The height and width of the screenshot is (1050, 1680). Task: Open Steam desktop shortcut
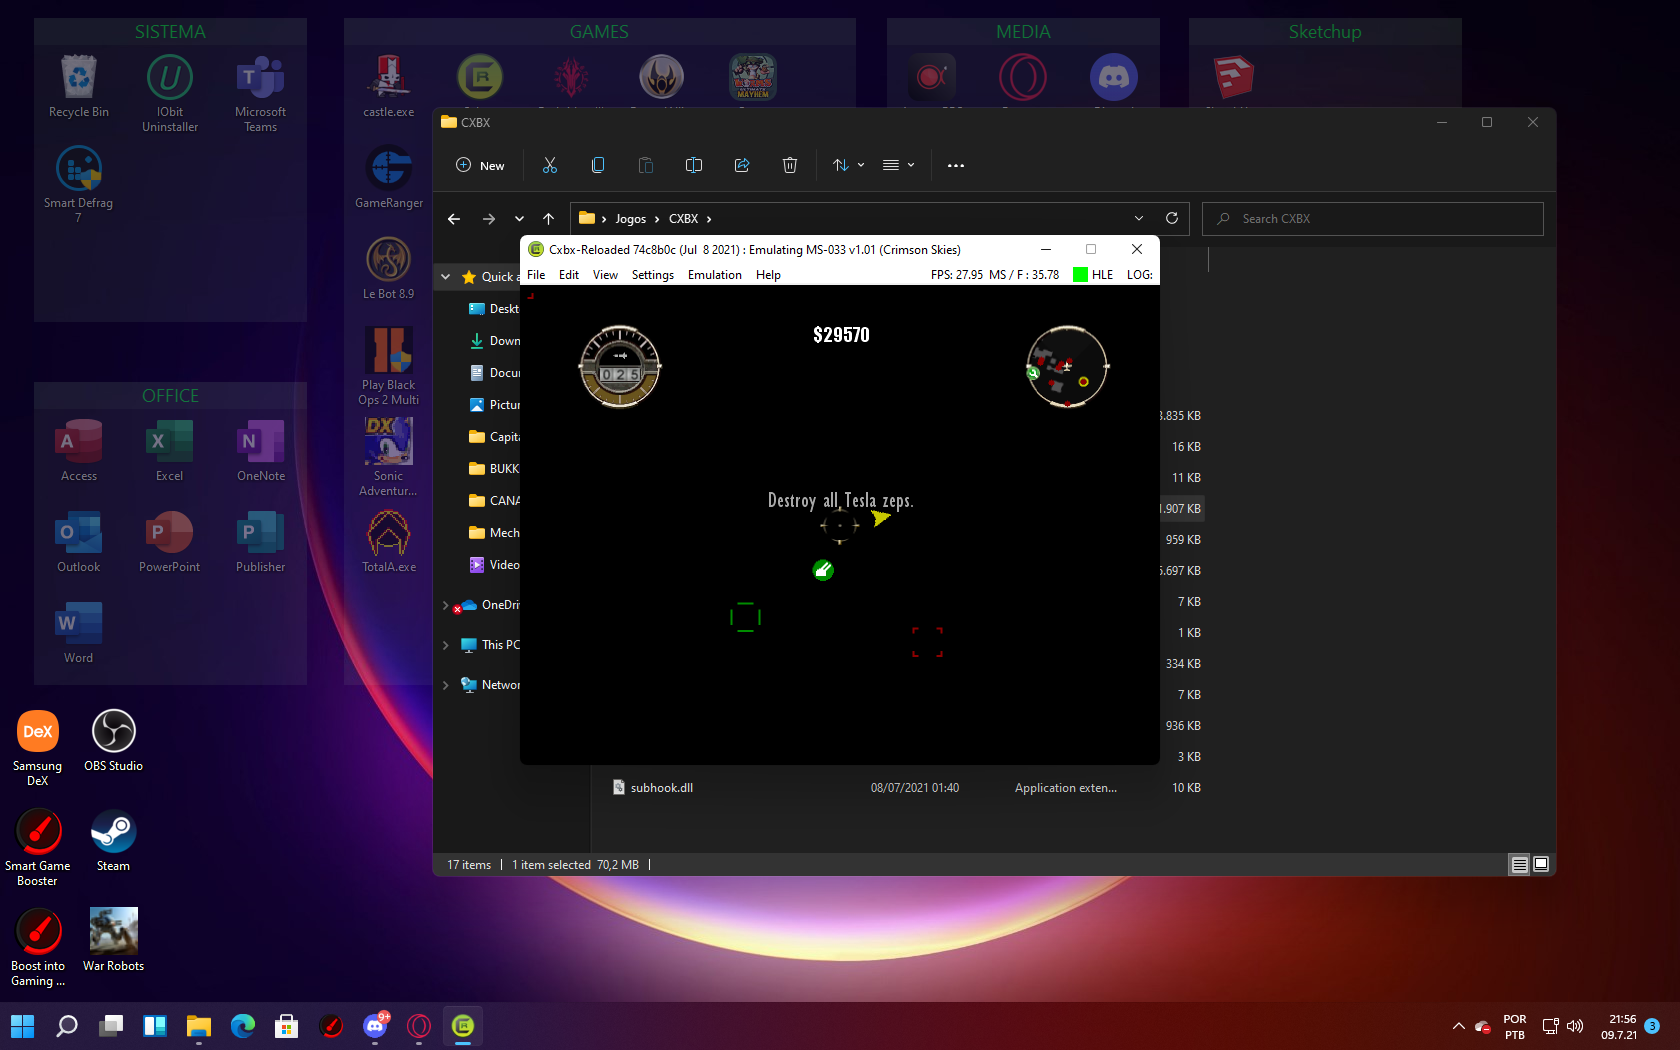pos(113,841)
